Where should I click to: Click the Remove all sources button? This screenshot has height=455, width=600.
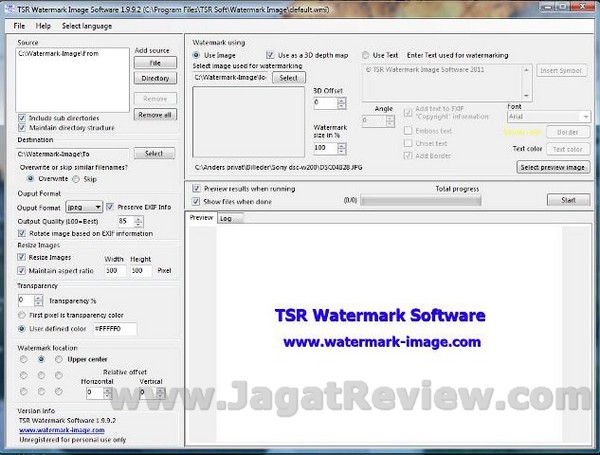point(154,115)
